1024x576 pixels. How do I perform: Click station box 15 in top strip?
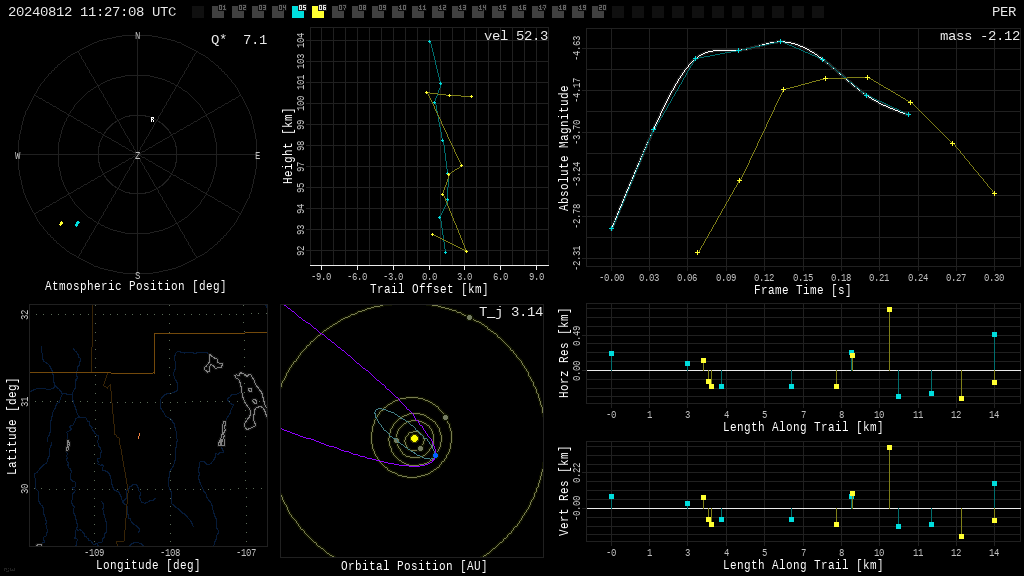(498, 12)
